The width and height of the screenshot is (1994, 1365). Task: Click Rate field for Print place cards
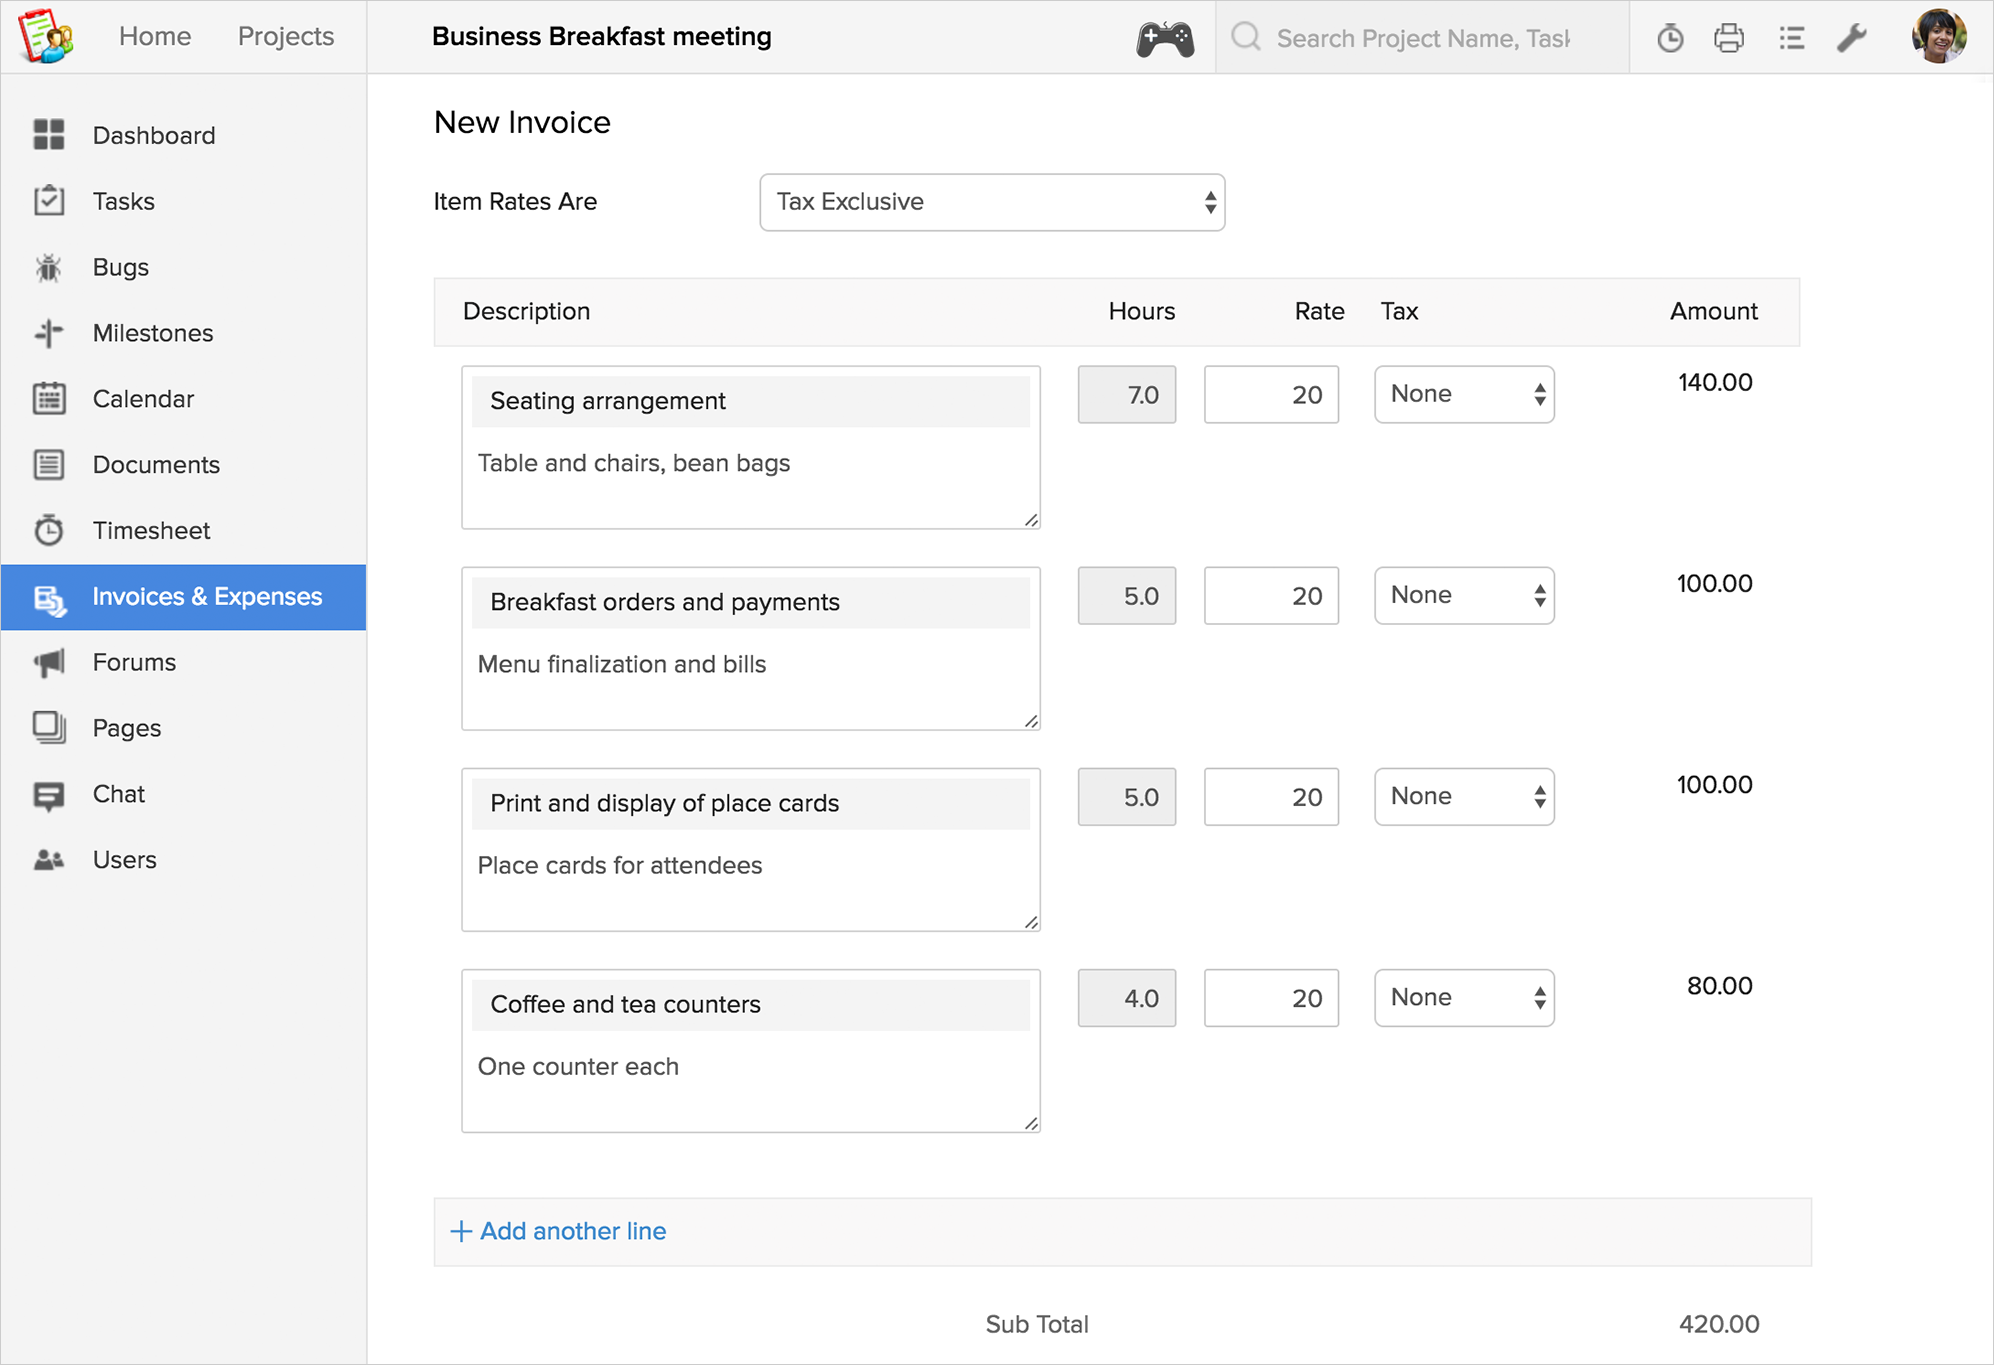click(1270, 797)
